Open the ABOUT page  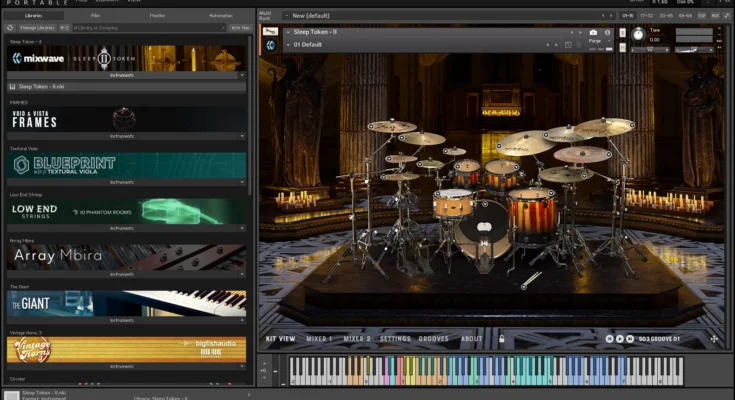[471, 339]
